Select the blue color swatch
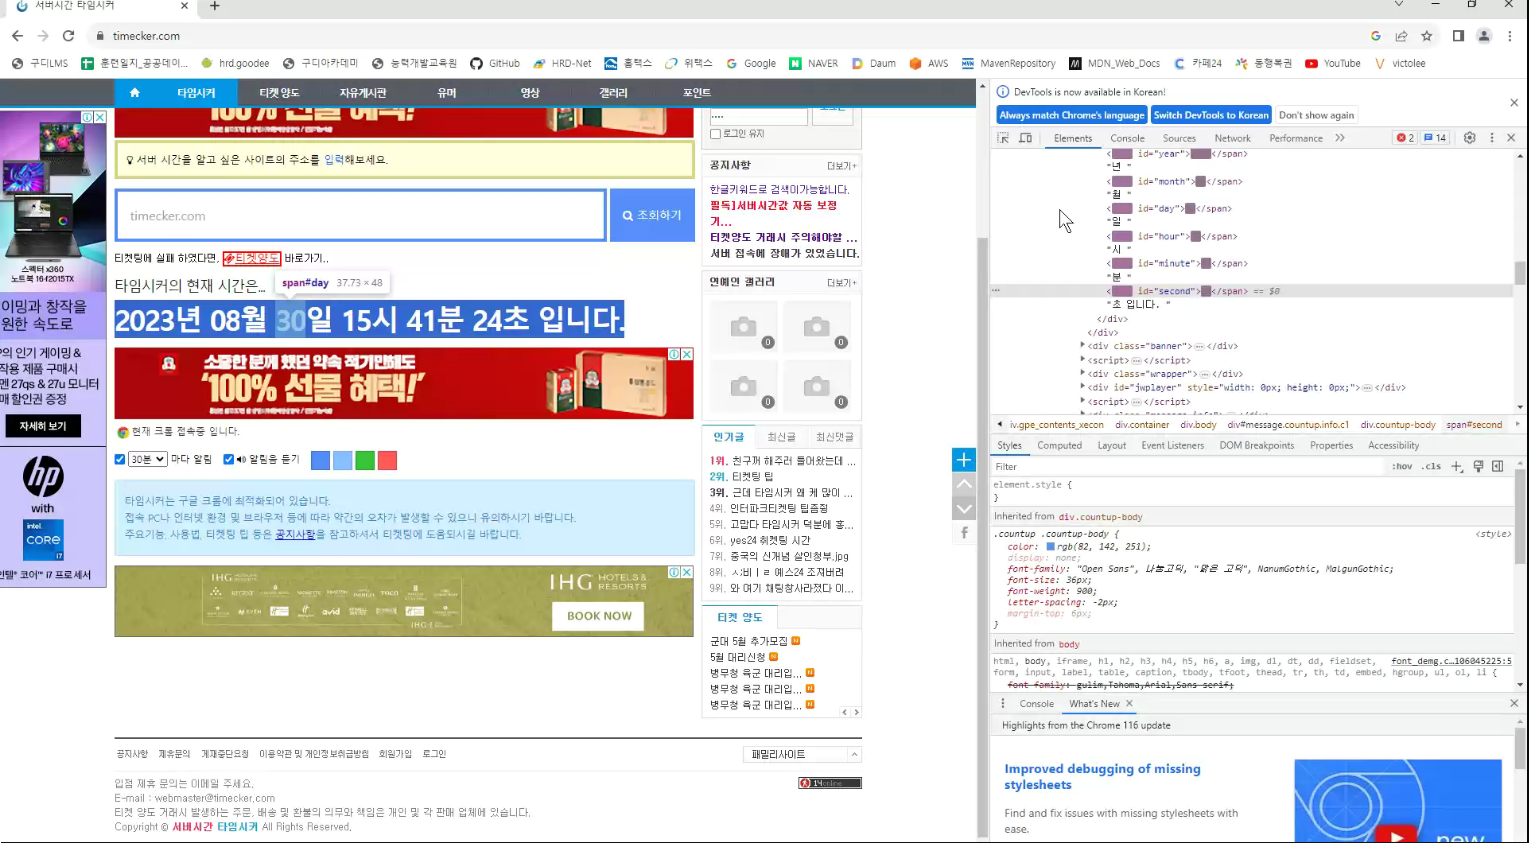The width and height of the screenshot is (1529, 843). (x=320, y=460)
